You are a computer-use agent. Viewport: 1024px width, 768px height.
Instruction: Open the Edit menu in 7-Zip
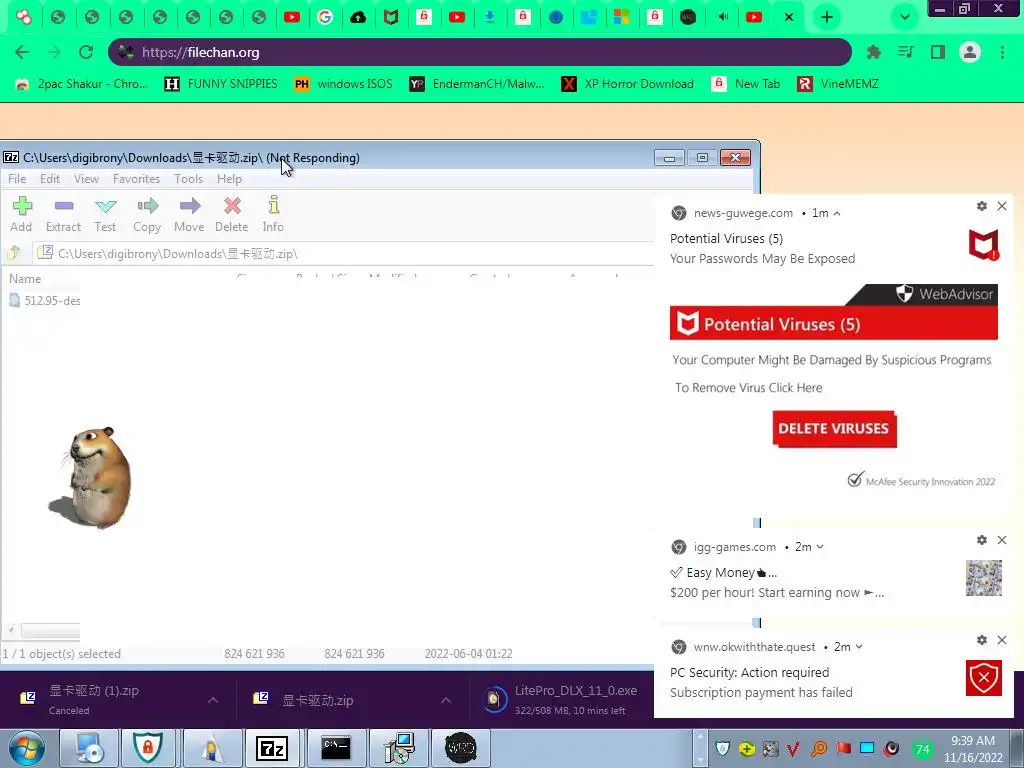click(50, 179)
